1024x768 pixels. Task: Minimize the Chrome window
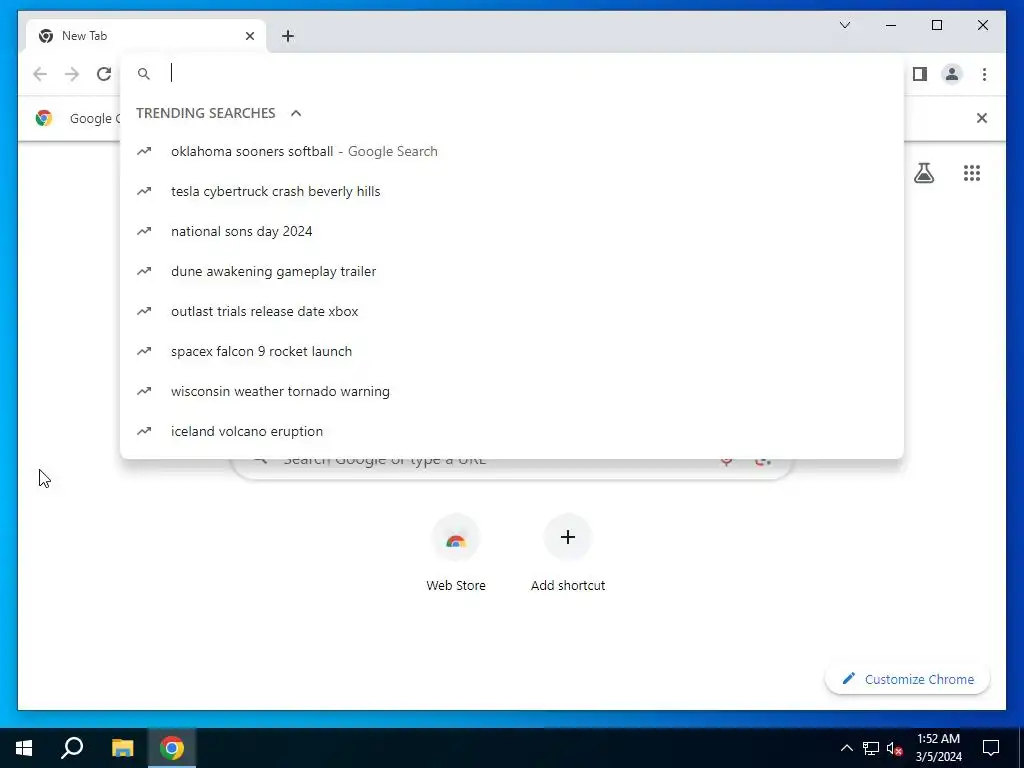(x=891, y=25)
